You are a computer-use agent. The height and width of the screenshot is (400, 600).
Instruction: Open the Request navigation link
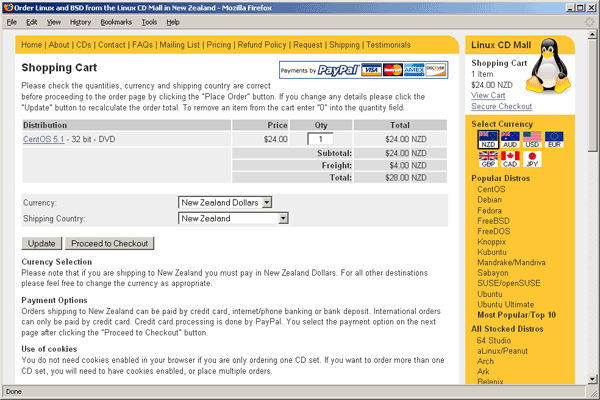[308, 45]
